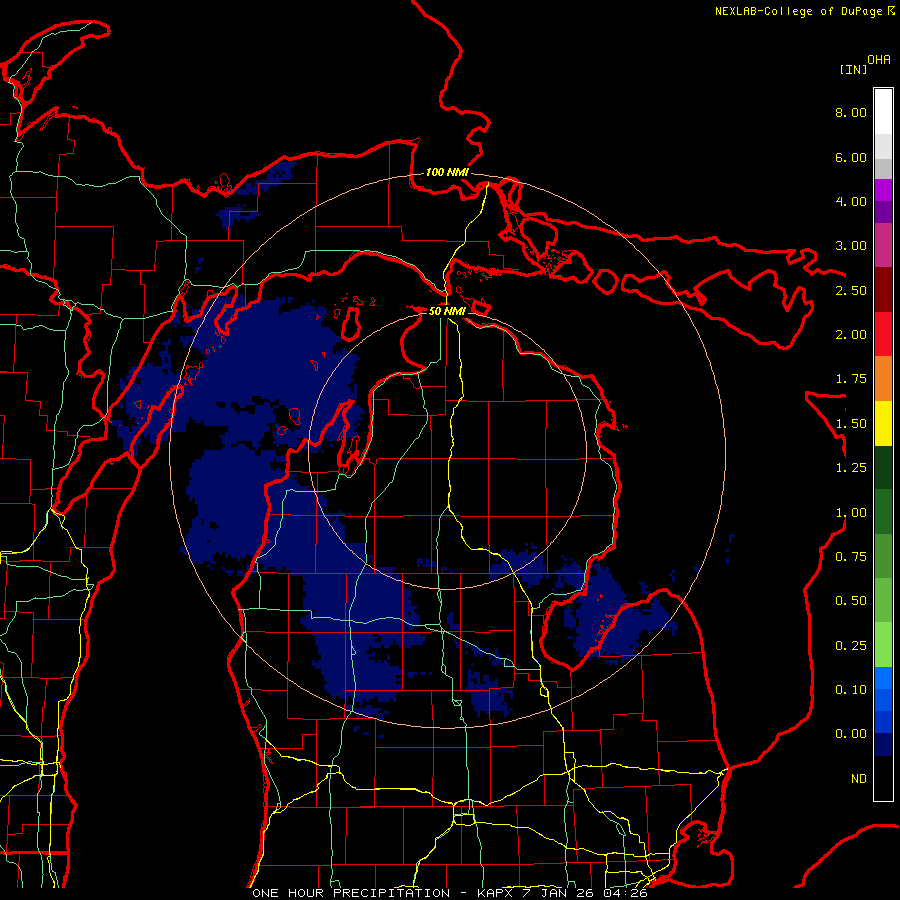Pick the white swatch atop the color scale
Viewport: 900px width, 900px height.
(x=883, y=112)
